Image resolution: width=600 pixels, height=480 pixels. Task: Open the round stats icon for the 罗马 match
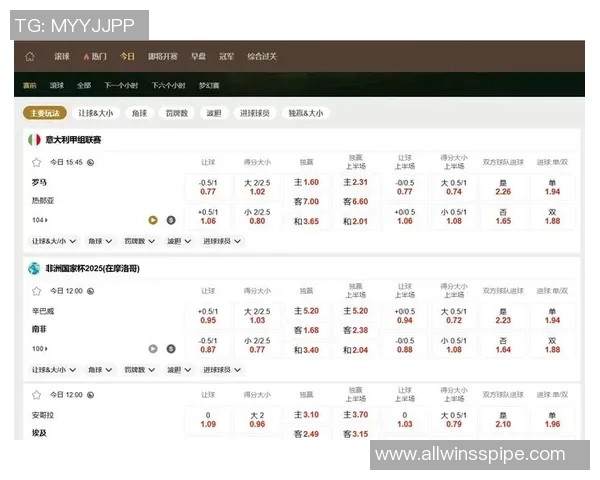[x=171, y=220]
